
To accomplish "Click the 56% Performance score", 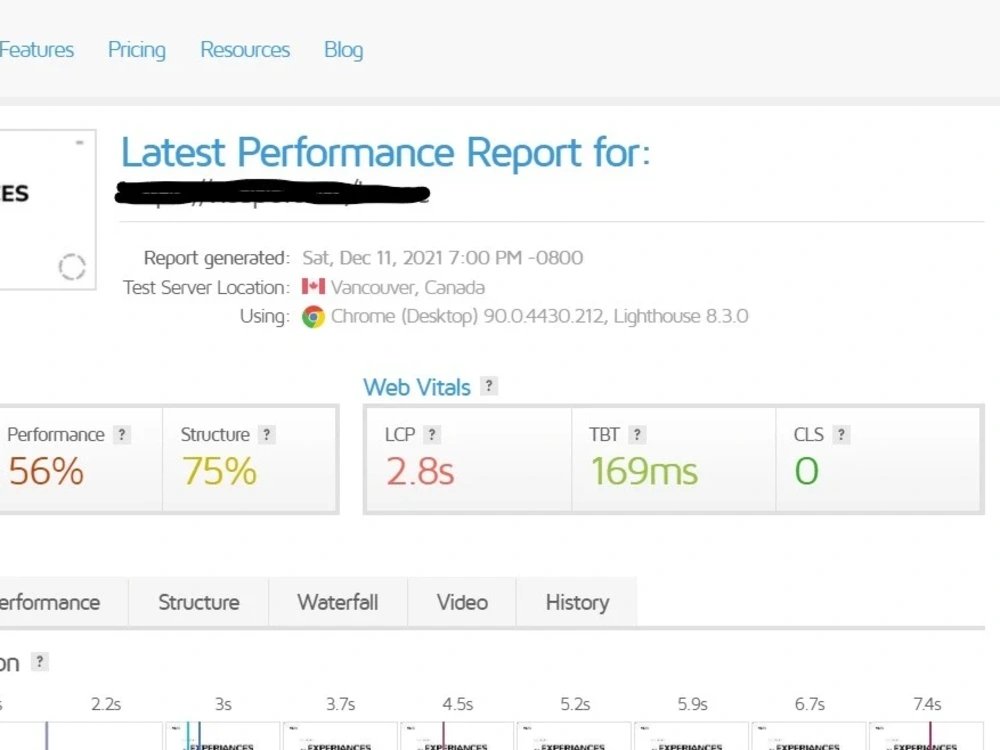I will click(x=46, y=471).
